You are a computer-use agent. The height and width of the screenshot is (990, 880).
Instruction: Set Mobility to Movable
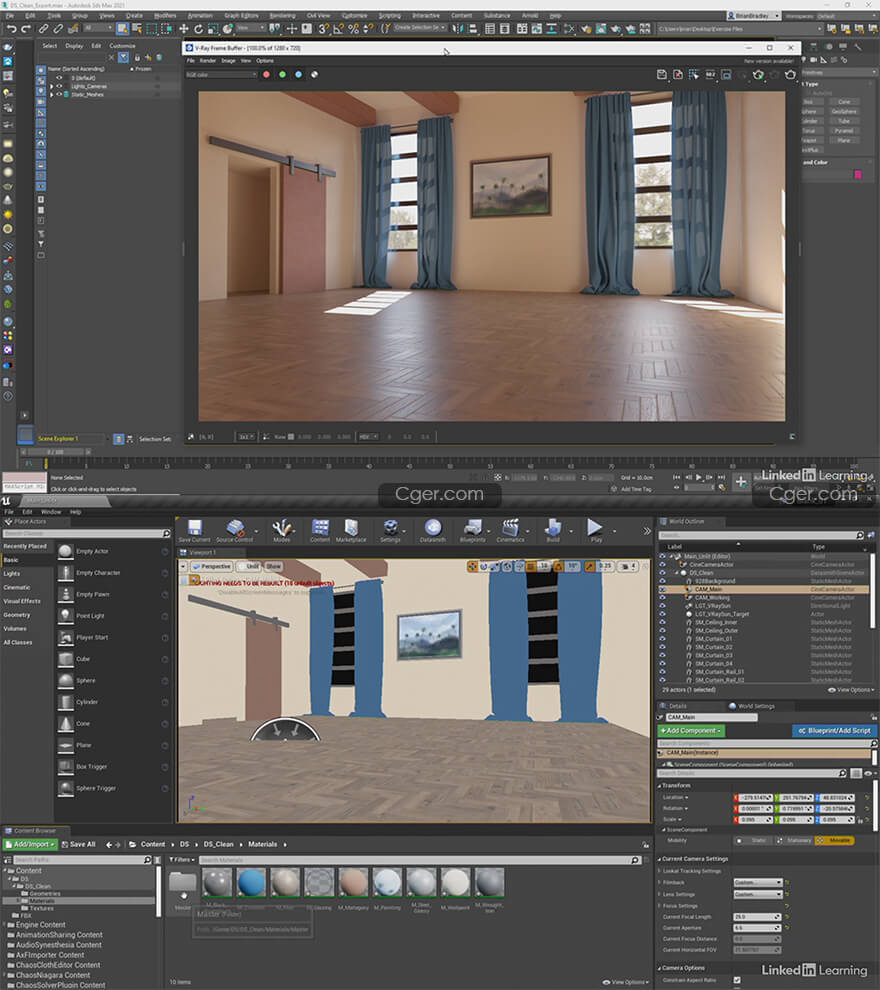835,840
